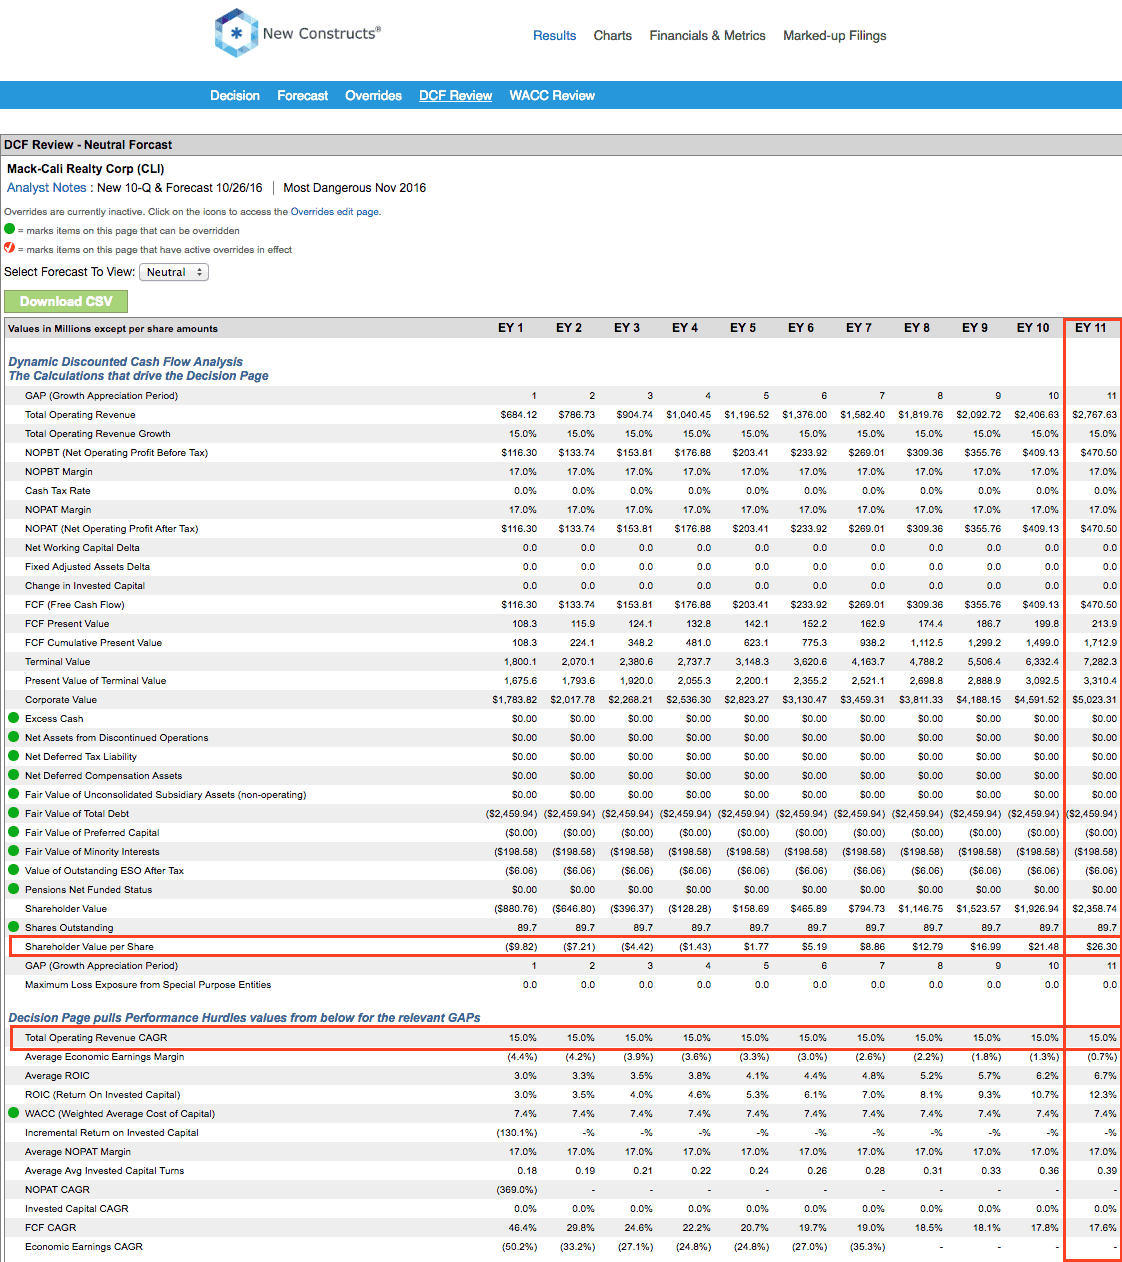The height and width of the screenshot is (1262, 1122).
Task: Click the Shareholder Value per Share row label
Action: 89,946
